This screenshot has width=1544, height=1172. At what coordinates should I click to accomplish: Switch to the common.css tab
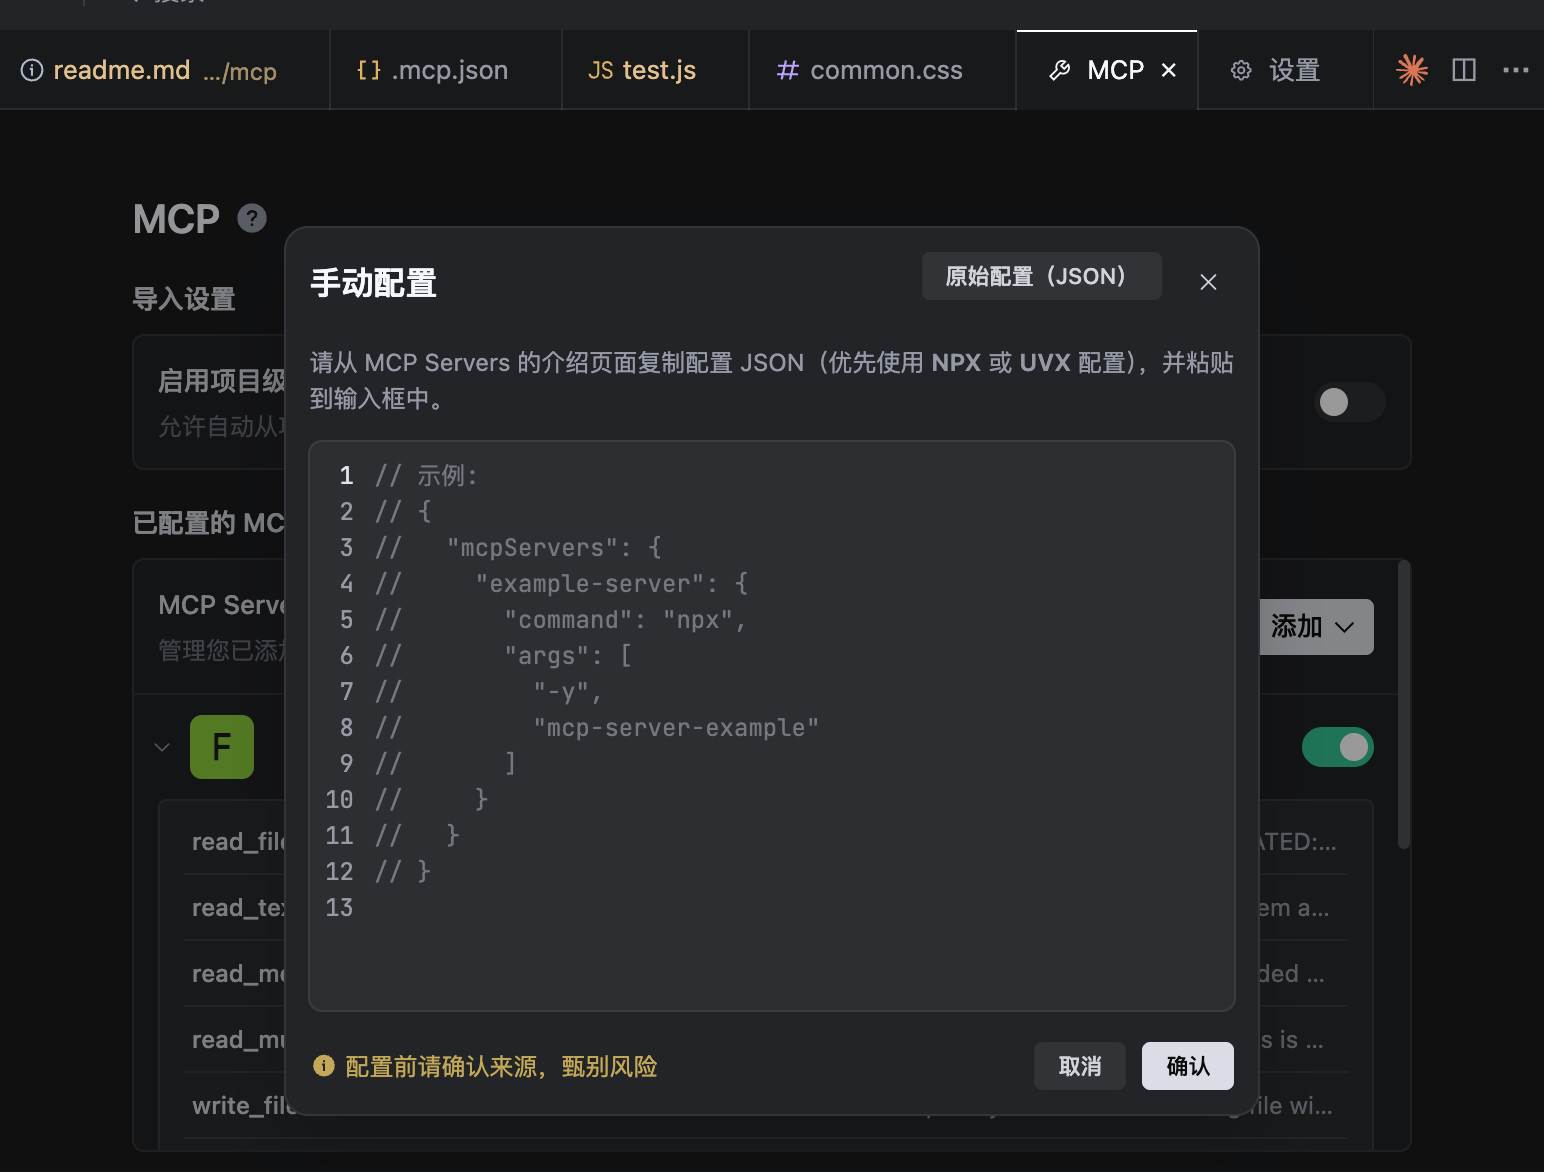click(x=882, y=70)
